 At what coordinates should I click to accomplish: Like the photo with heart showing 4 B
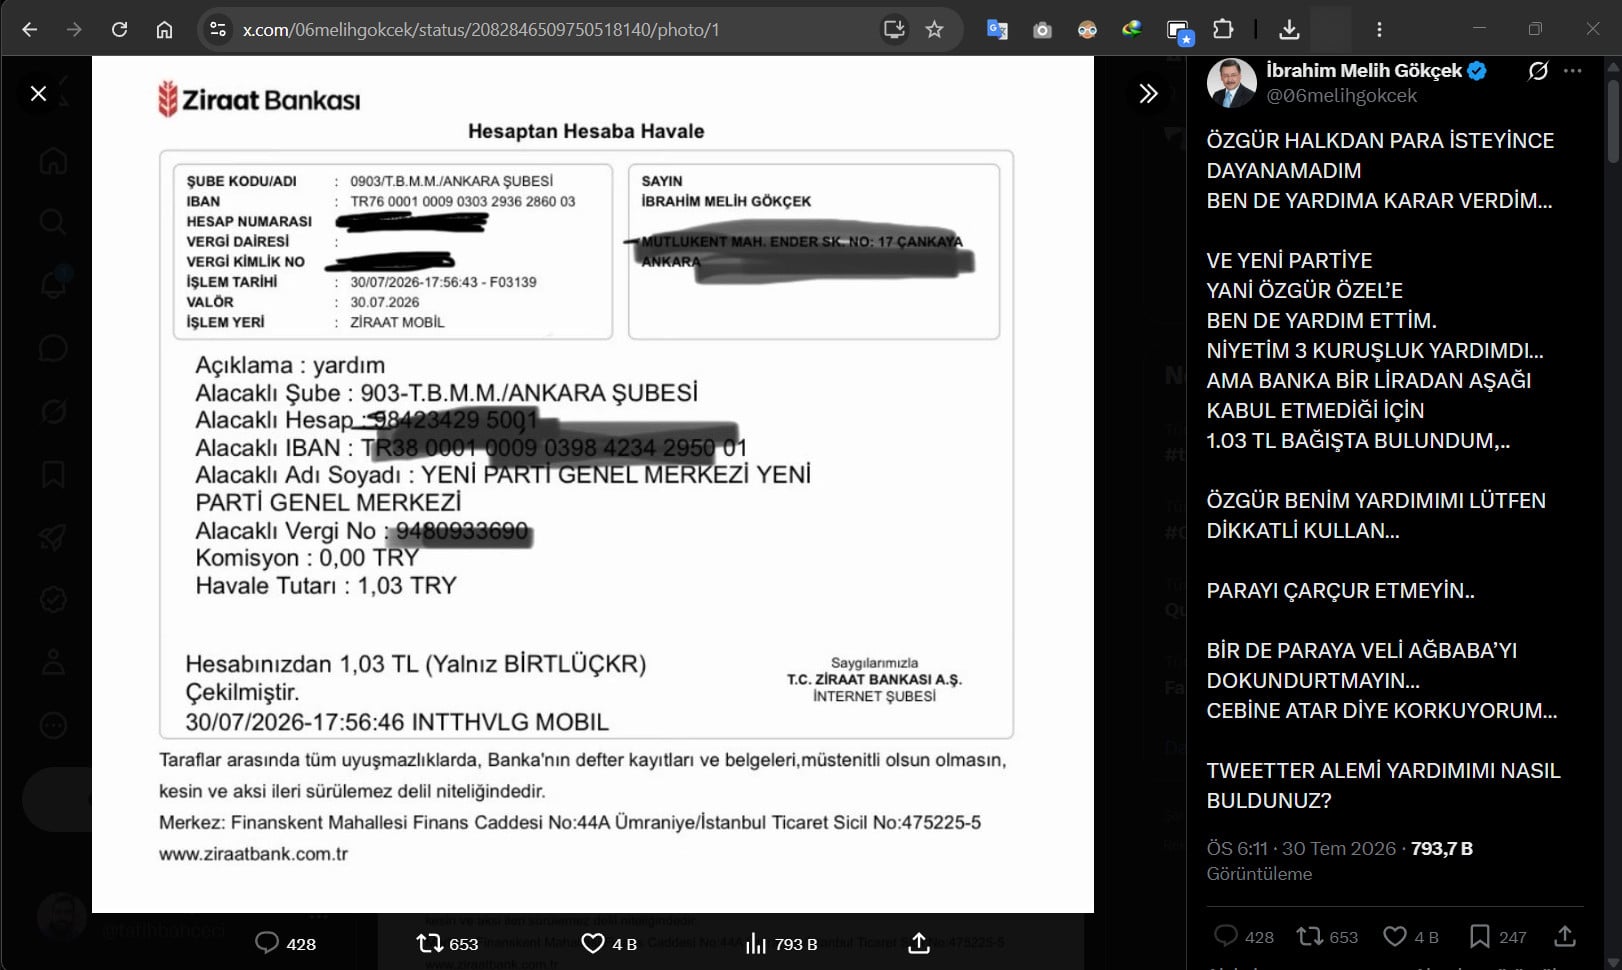(x=609, y=943)
